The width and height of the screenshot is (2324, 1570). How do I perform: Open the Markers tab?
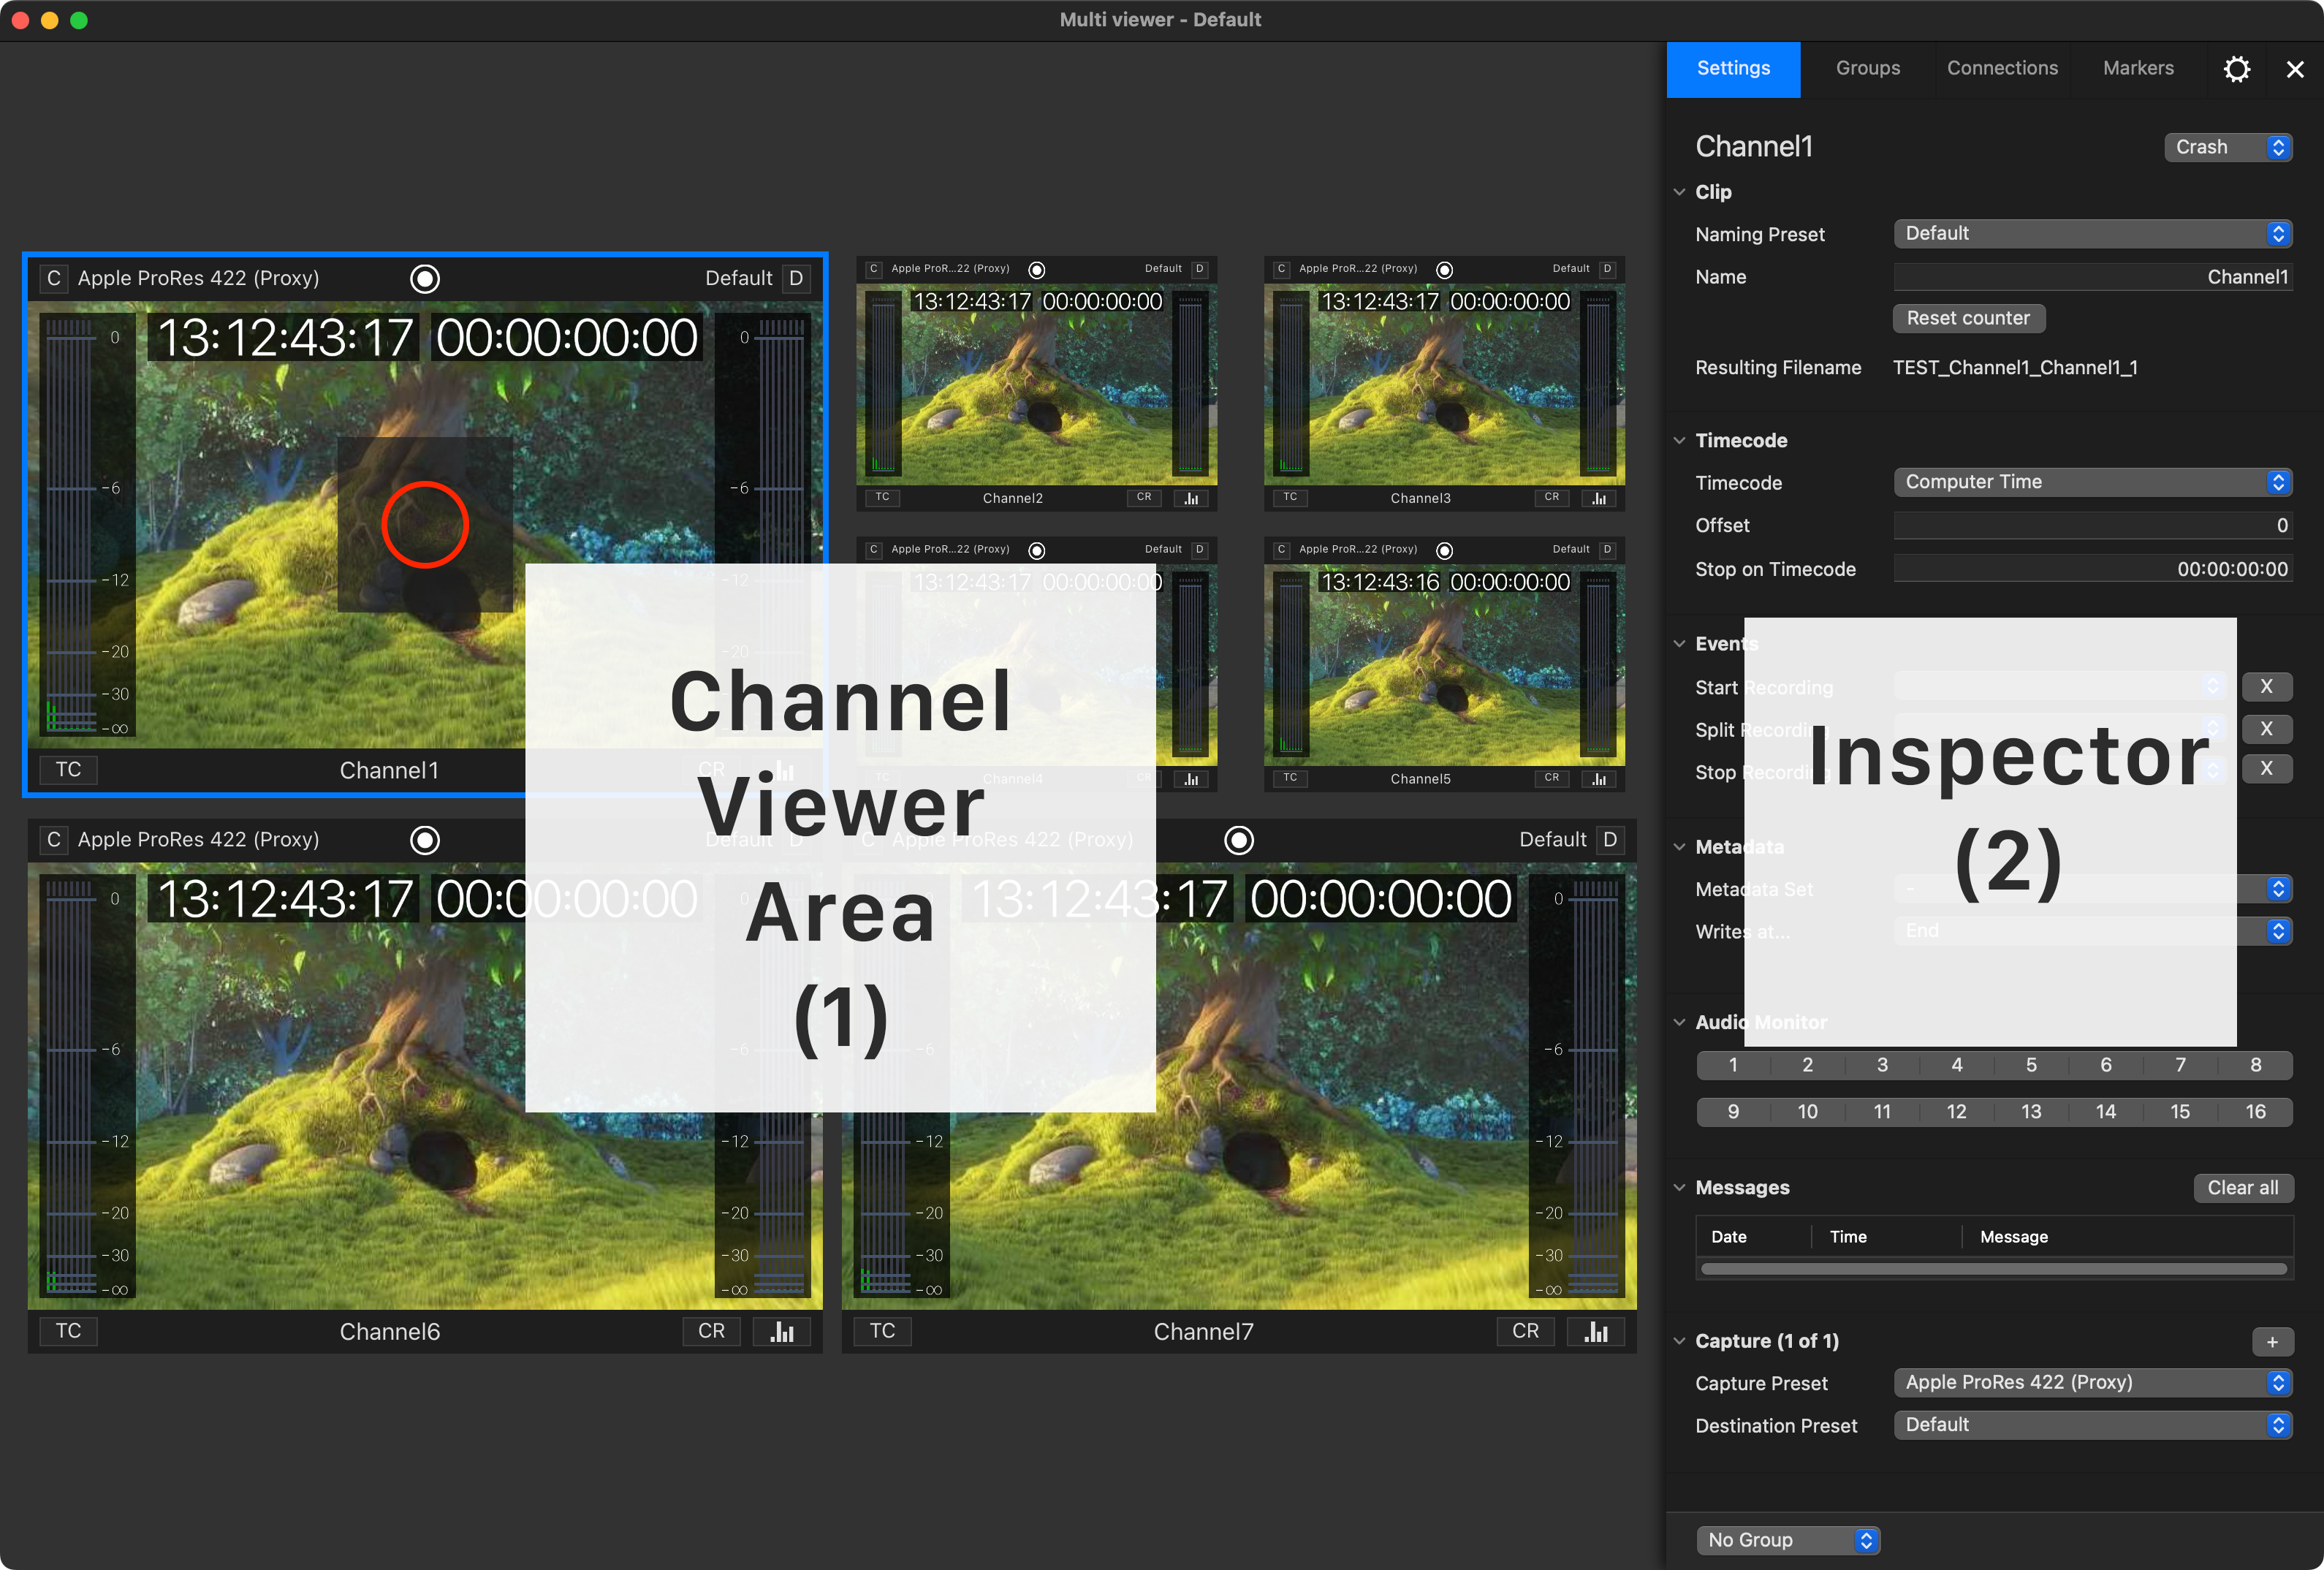tap(2138, 69)
